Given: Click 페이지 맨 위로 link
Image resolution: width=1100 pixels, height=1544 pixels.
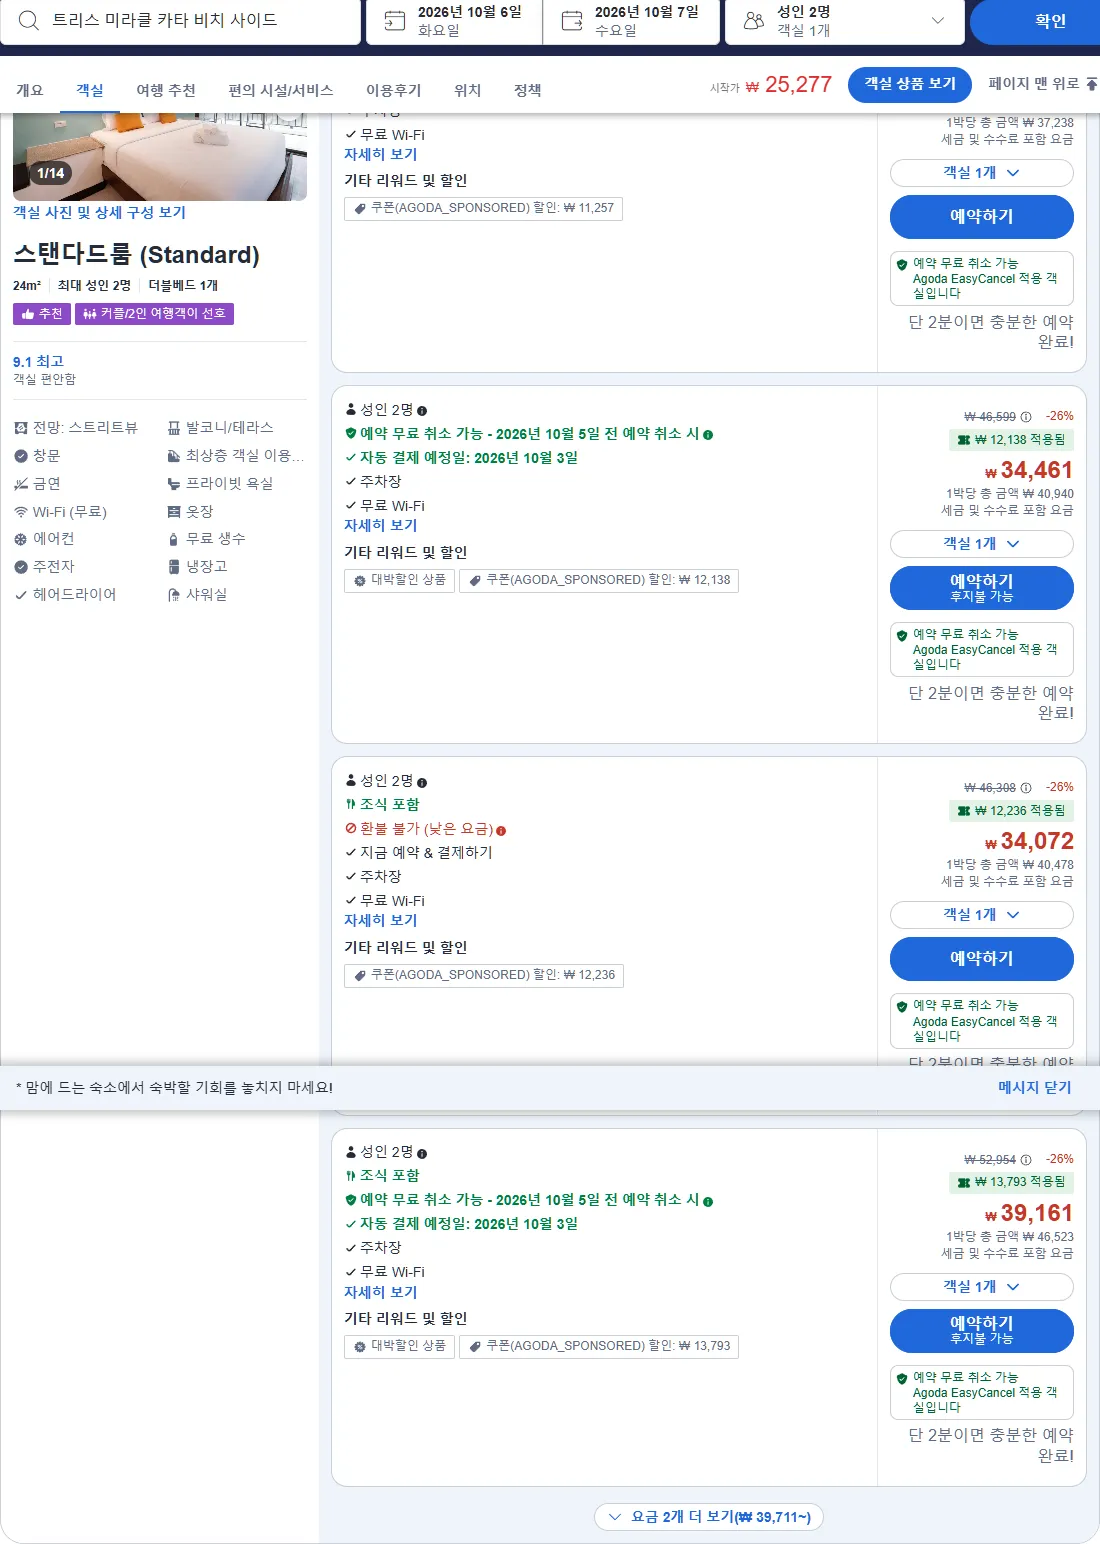Looking at the screenshot, I should click(x=1042, y=84).
